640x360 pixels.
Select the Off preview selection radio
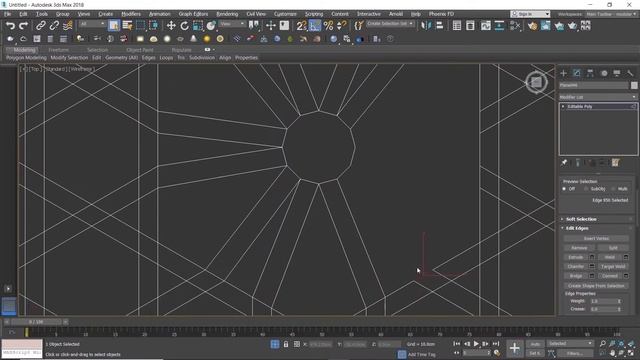click(564, 189)
